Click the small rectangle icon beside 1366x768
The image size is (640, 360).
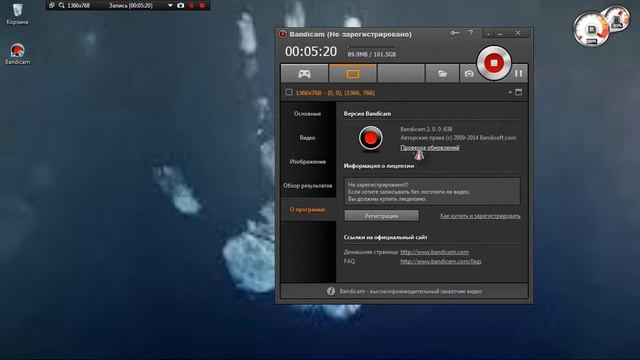289,92
